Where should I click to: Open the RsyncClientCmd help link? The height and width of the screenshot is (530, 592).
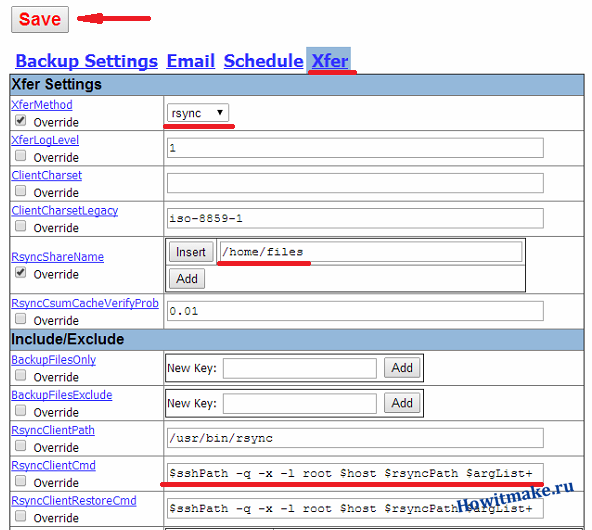(53, 465)
